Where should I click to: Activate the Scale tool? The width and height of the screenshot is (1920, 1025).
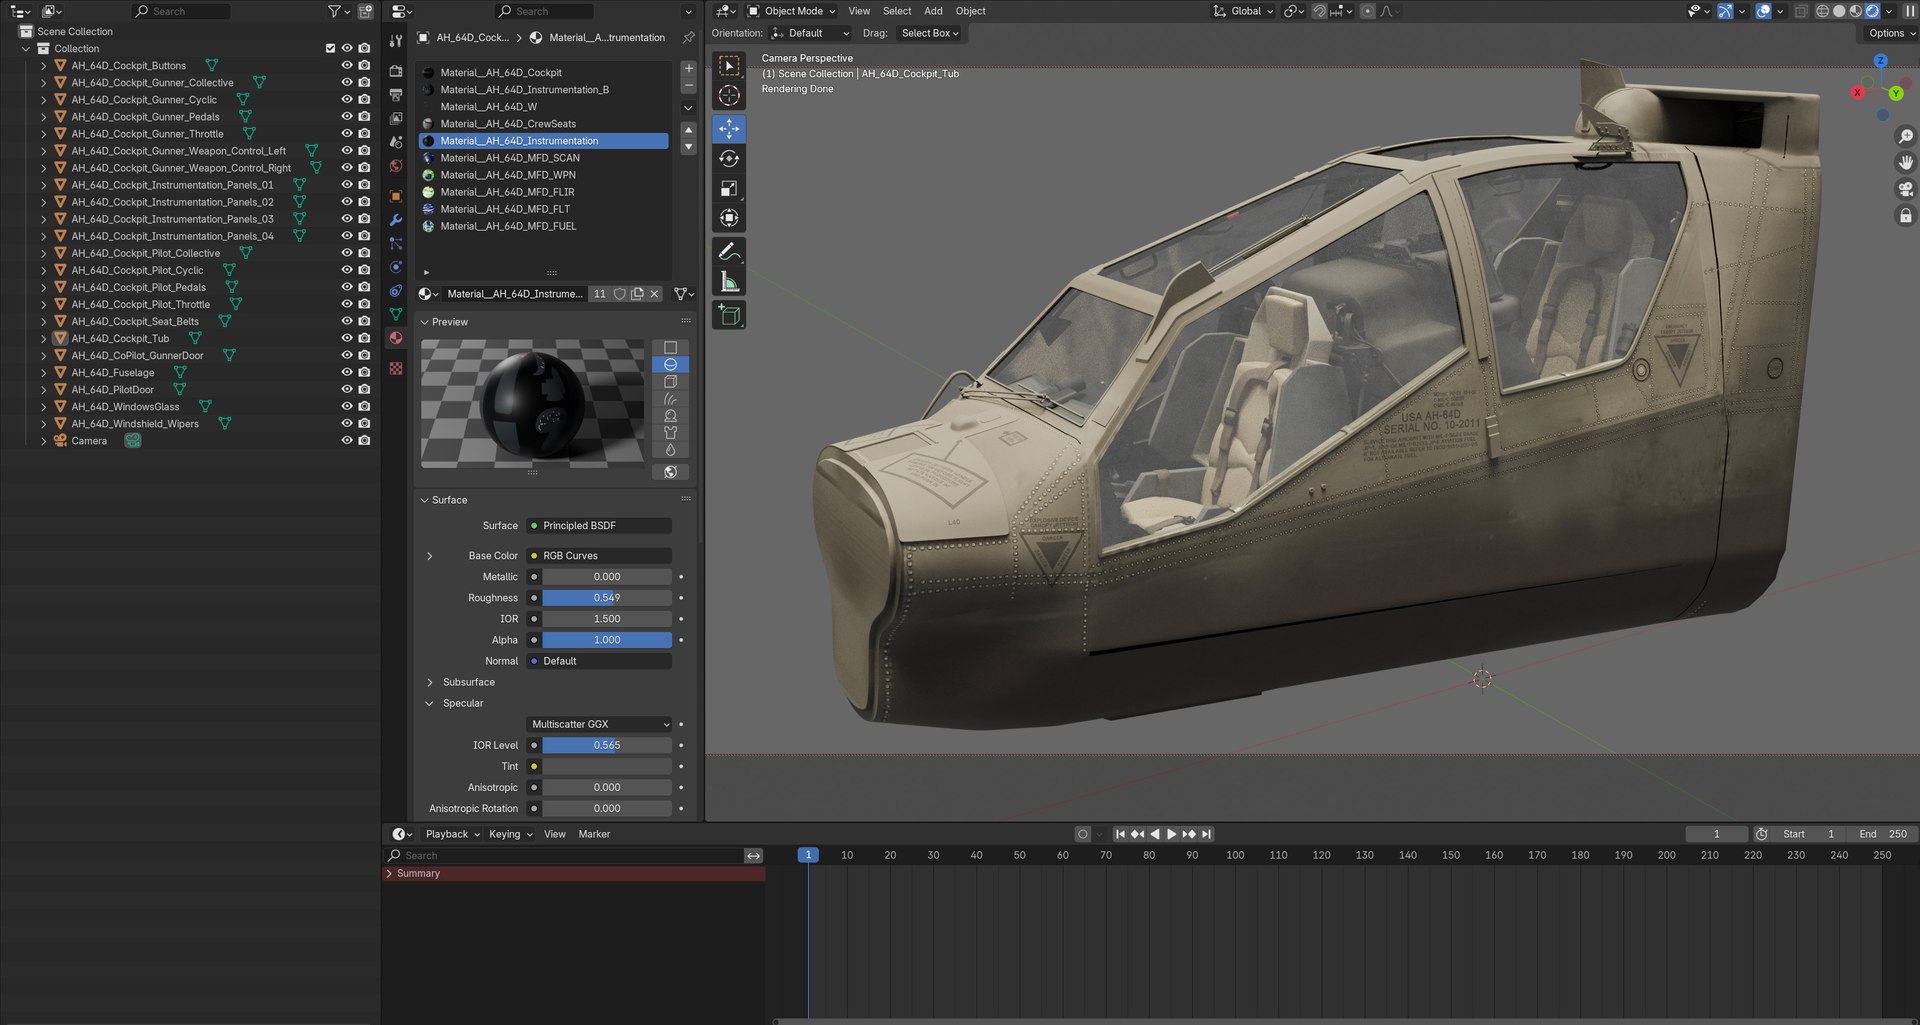[x=729, y=189]
